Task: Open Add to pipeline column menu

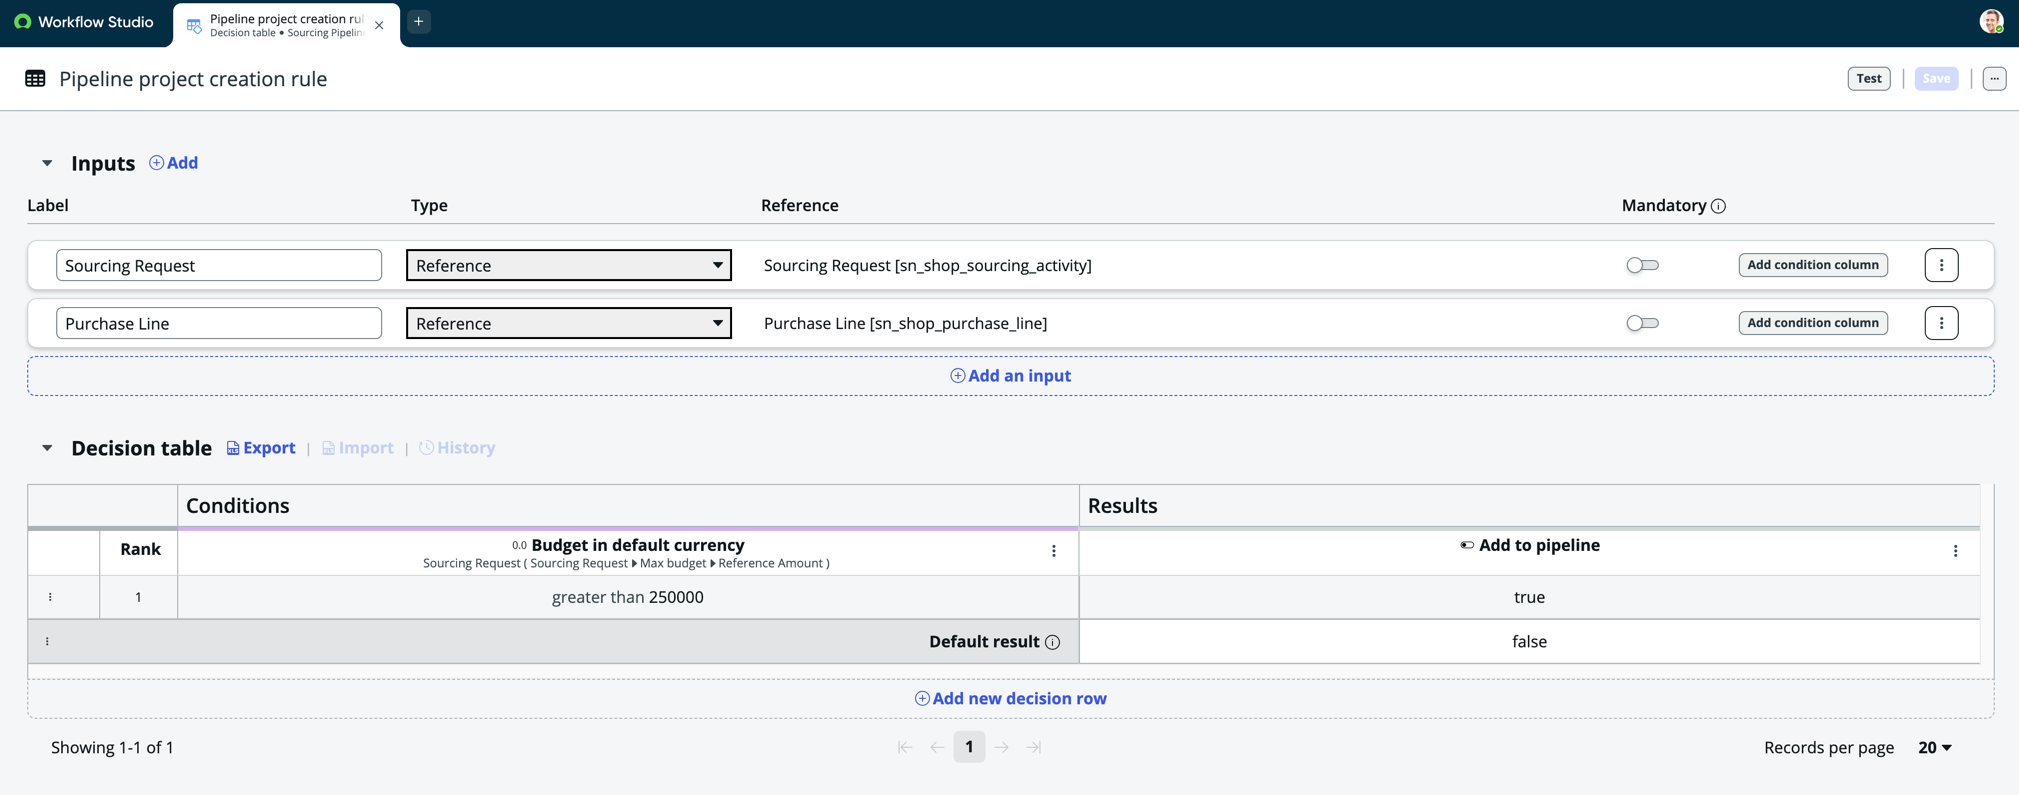Action: coord(1955,551)
